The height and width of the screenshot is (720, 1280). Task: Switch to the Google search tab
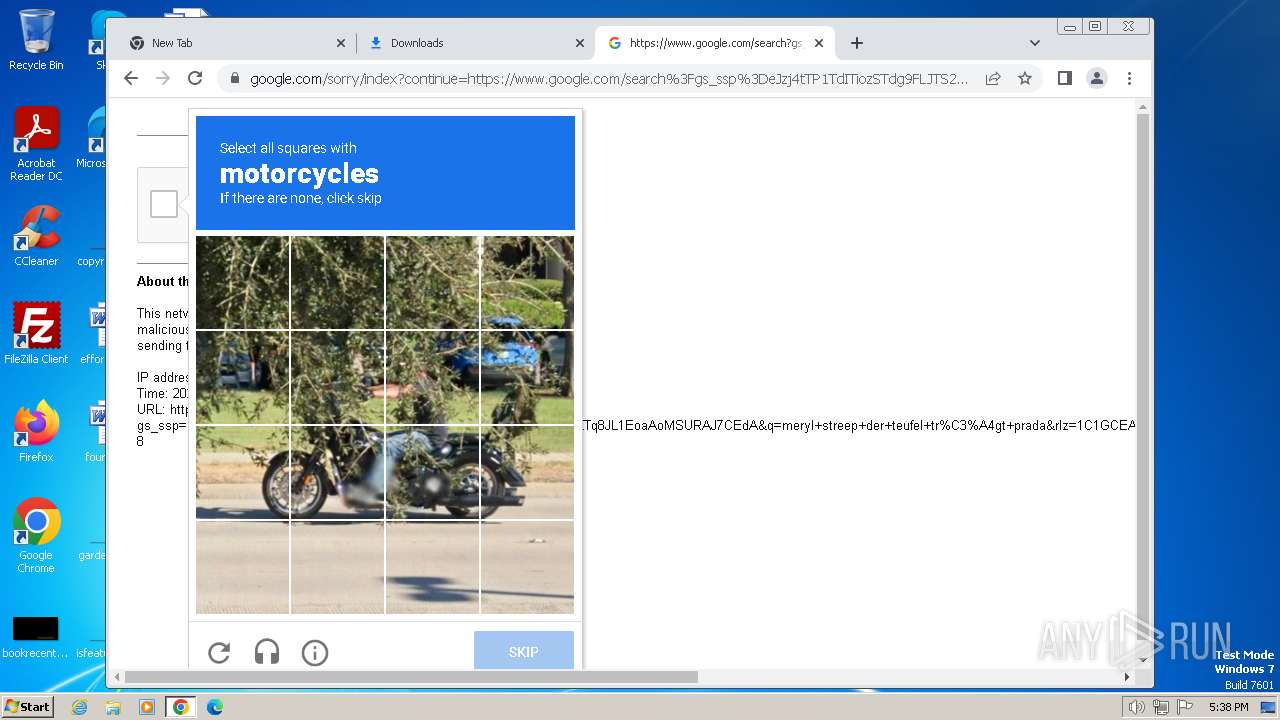[715, 43]
